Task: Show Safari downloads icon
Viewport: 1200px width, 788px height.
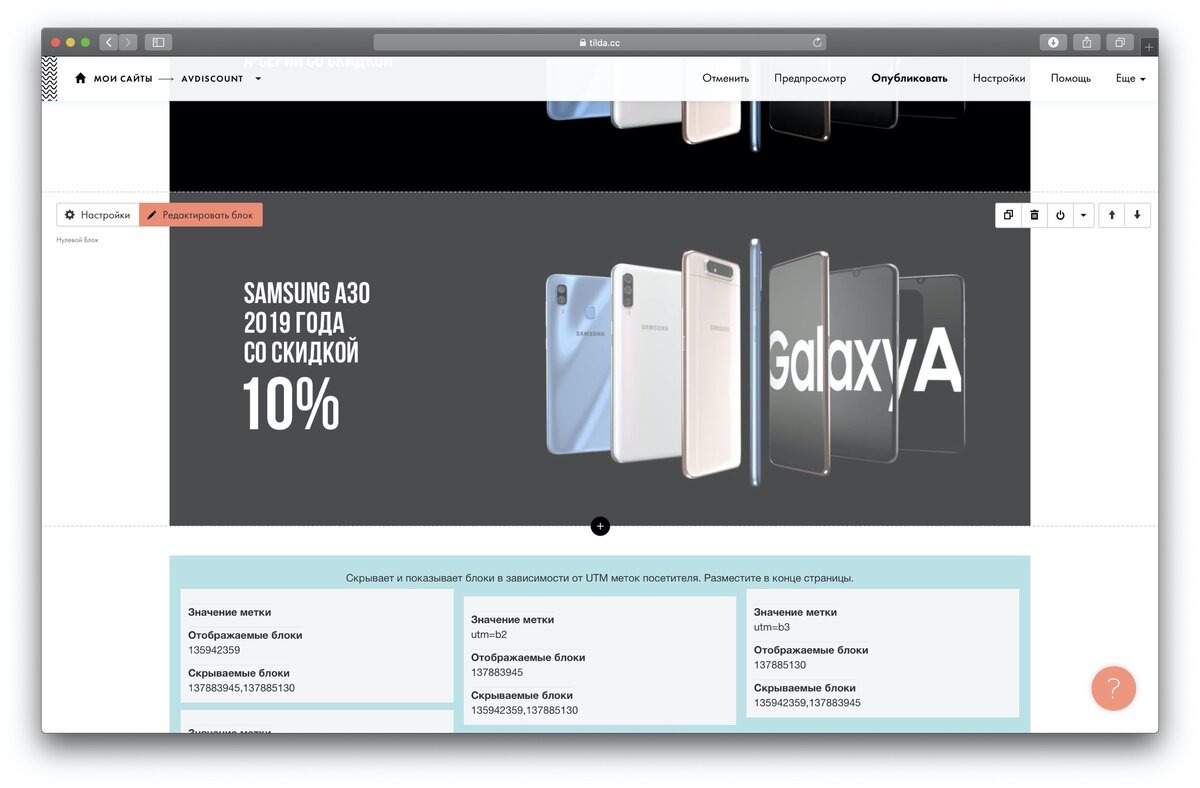Action: click(x=1053, y=42)
